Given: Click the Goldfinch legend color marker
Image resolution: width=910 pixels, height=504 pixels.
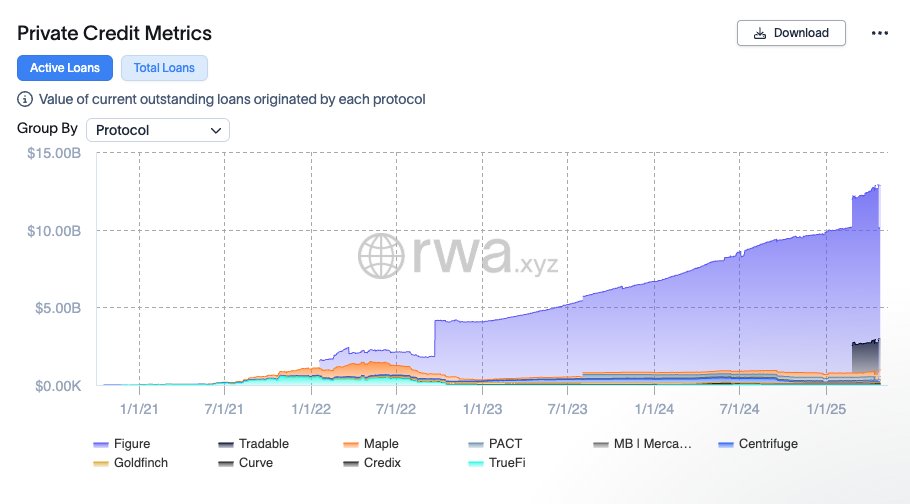Looking at the screenshot, I should coord(100,463).
